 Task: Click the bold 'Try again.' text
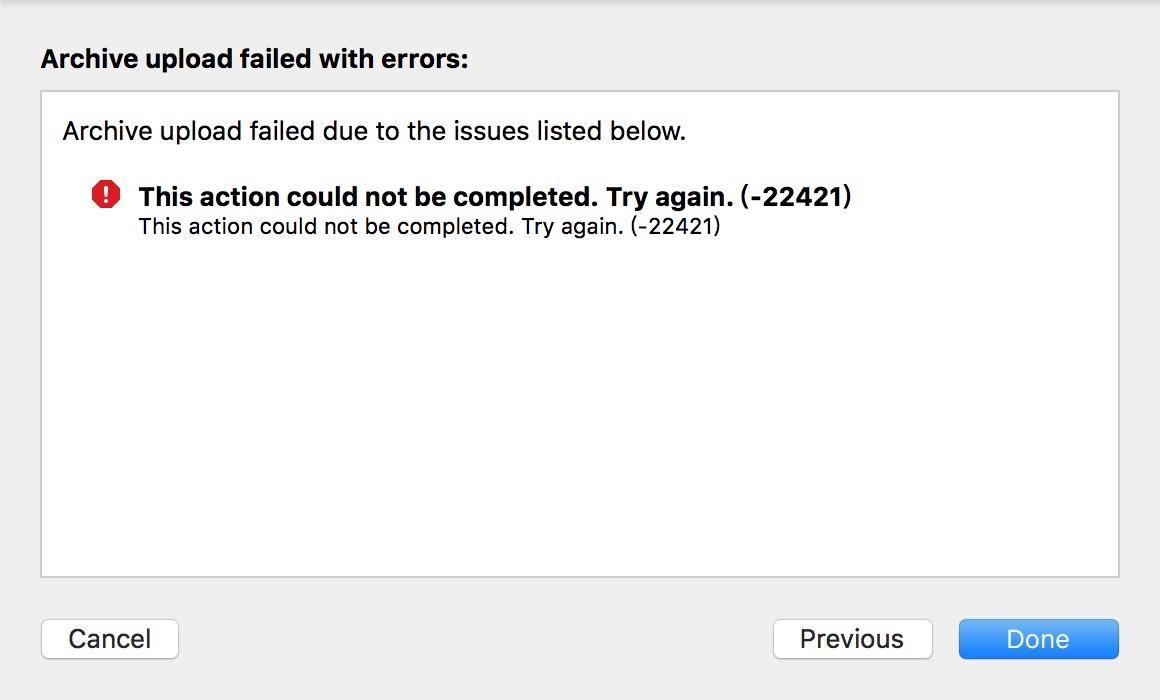click(x=670, y=197)
